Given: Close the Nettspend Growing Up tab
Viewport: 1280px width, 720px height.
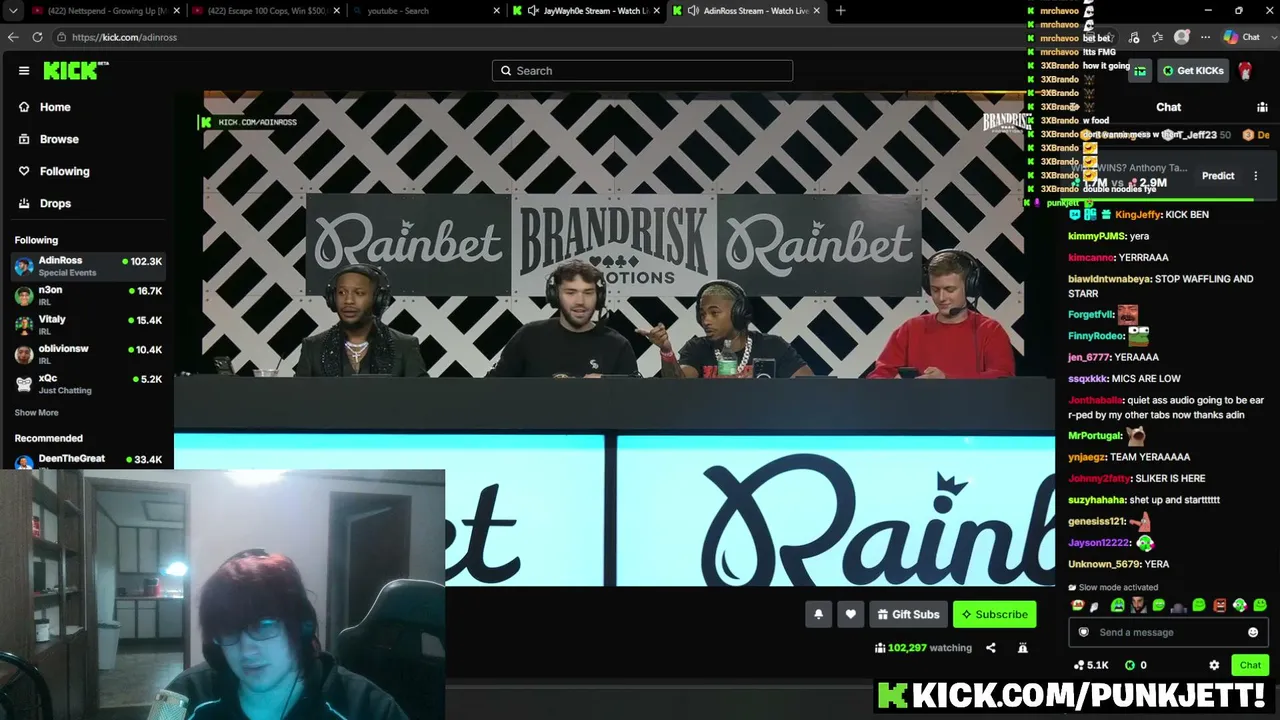Looking at the screenshot, I should [x=177, y=11].
